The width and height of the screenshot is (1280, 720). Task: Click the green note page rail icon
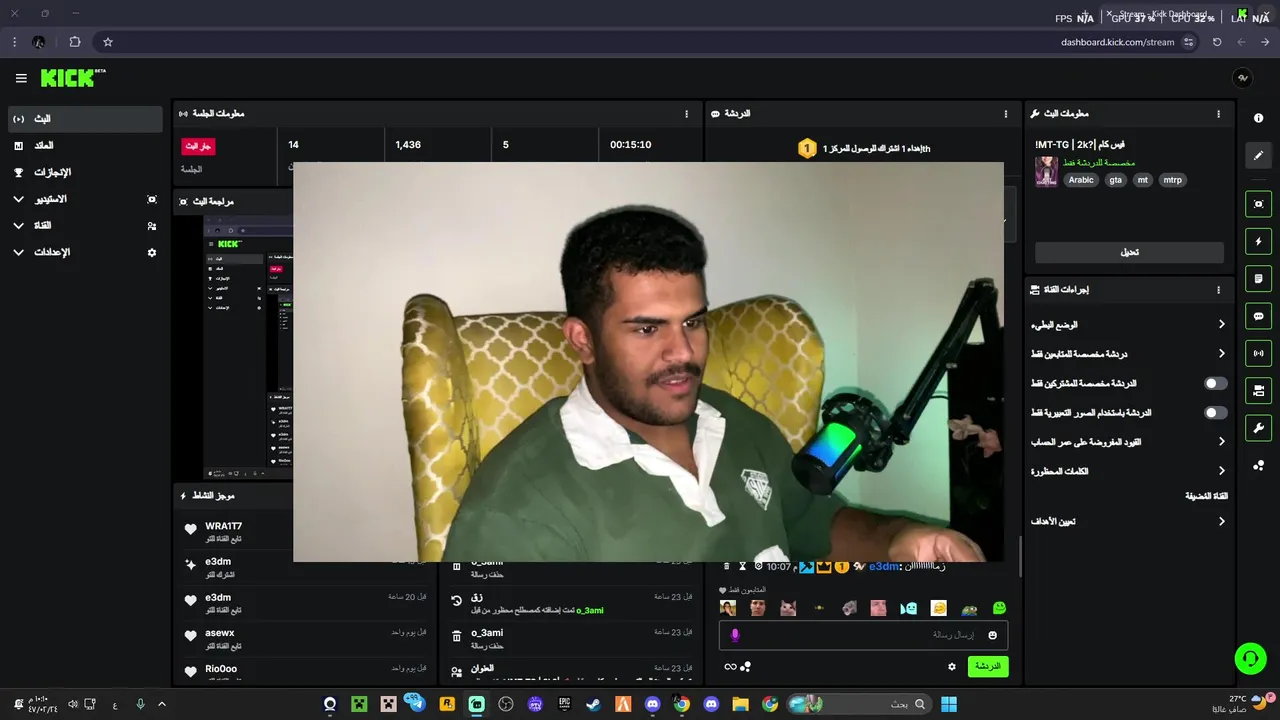(x=1258, y=278)
